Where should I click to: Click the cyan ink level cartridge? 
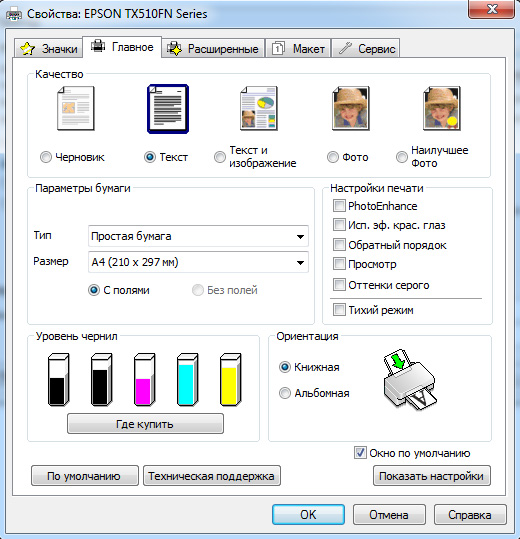pyautogui.click(x=187, y=380)
